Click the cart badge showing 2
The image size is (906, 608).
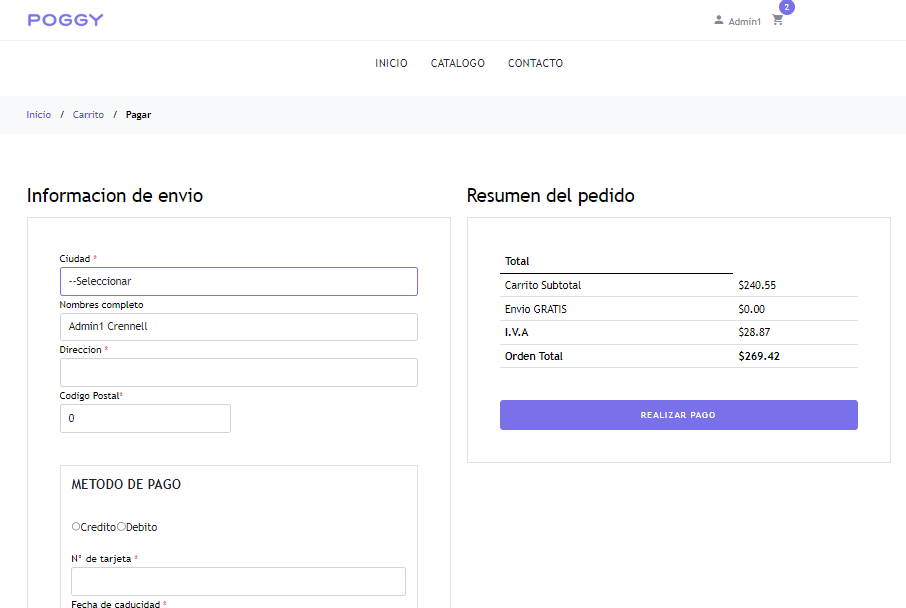786,8
